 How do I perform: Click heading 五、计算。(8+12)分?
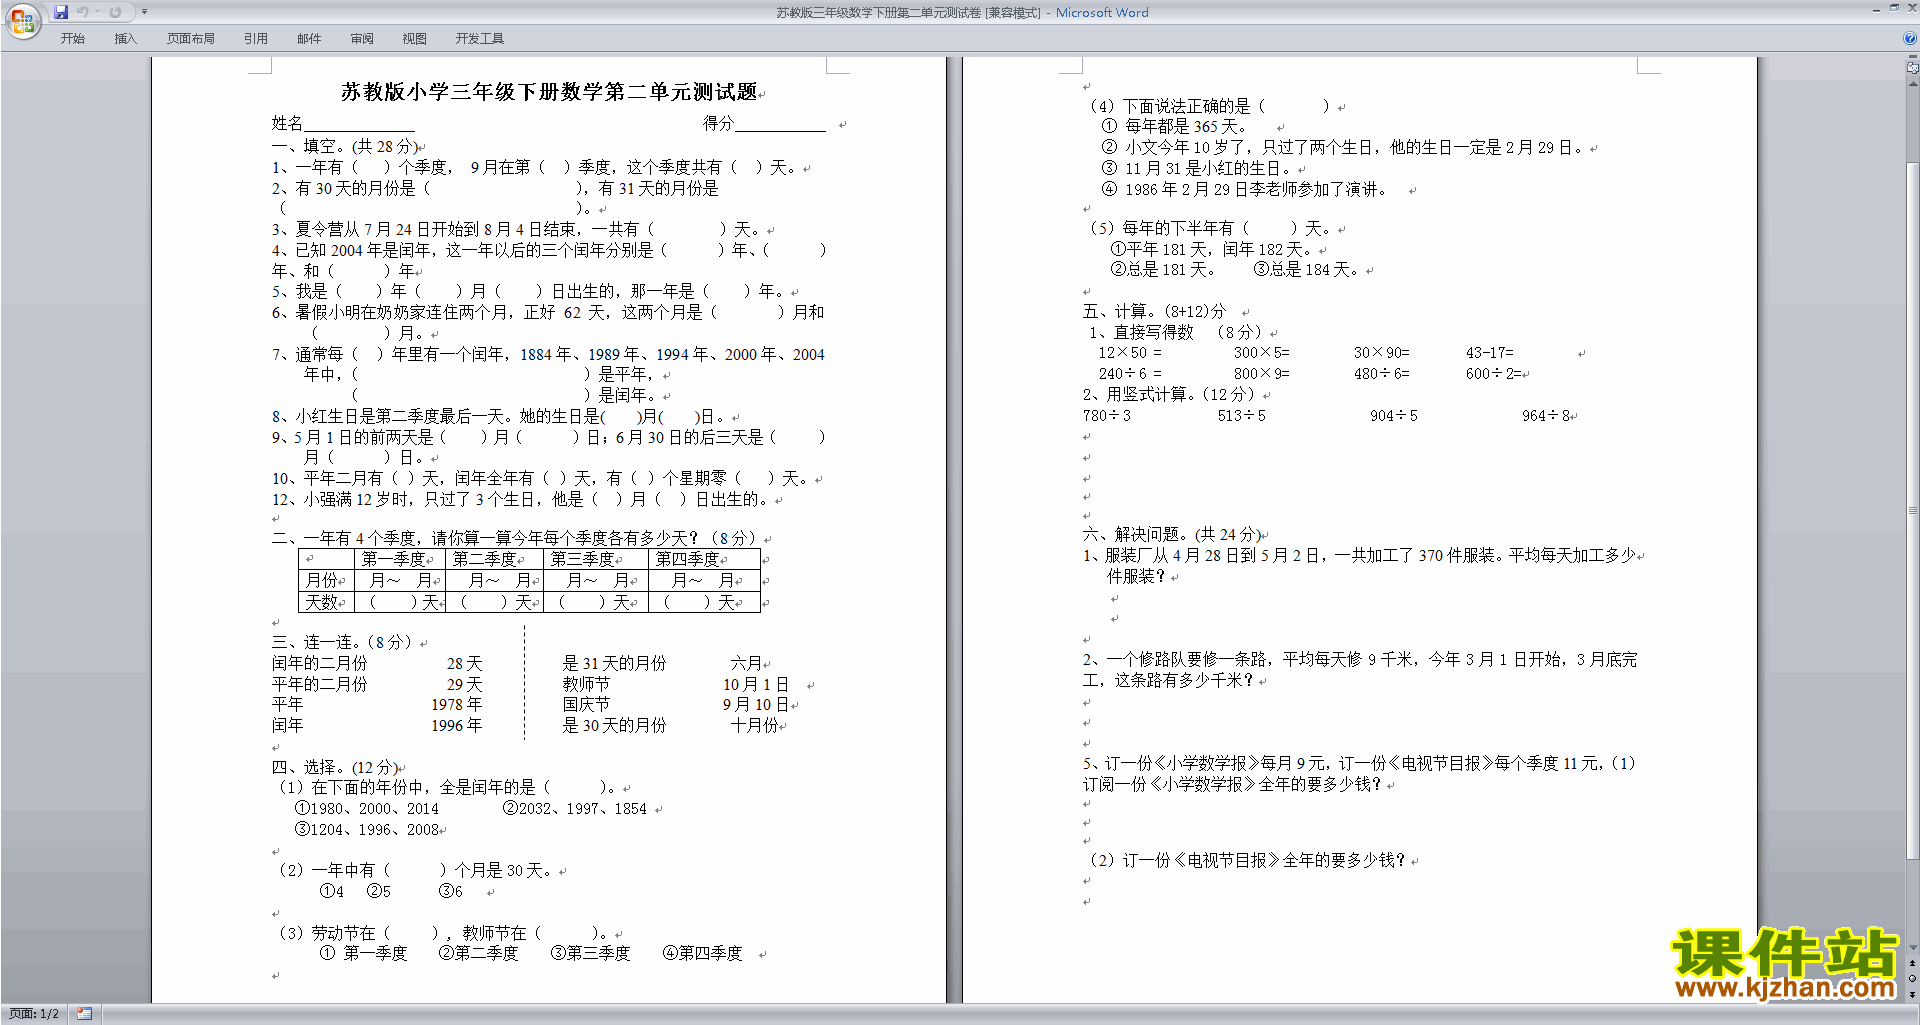coord(1154,311)
